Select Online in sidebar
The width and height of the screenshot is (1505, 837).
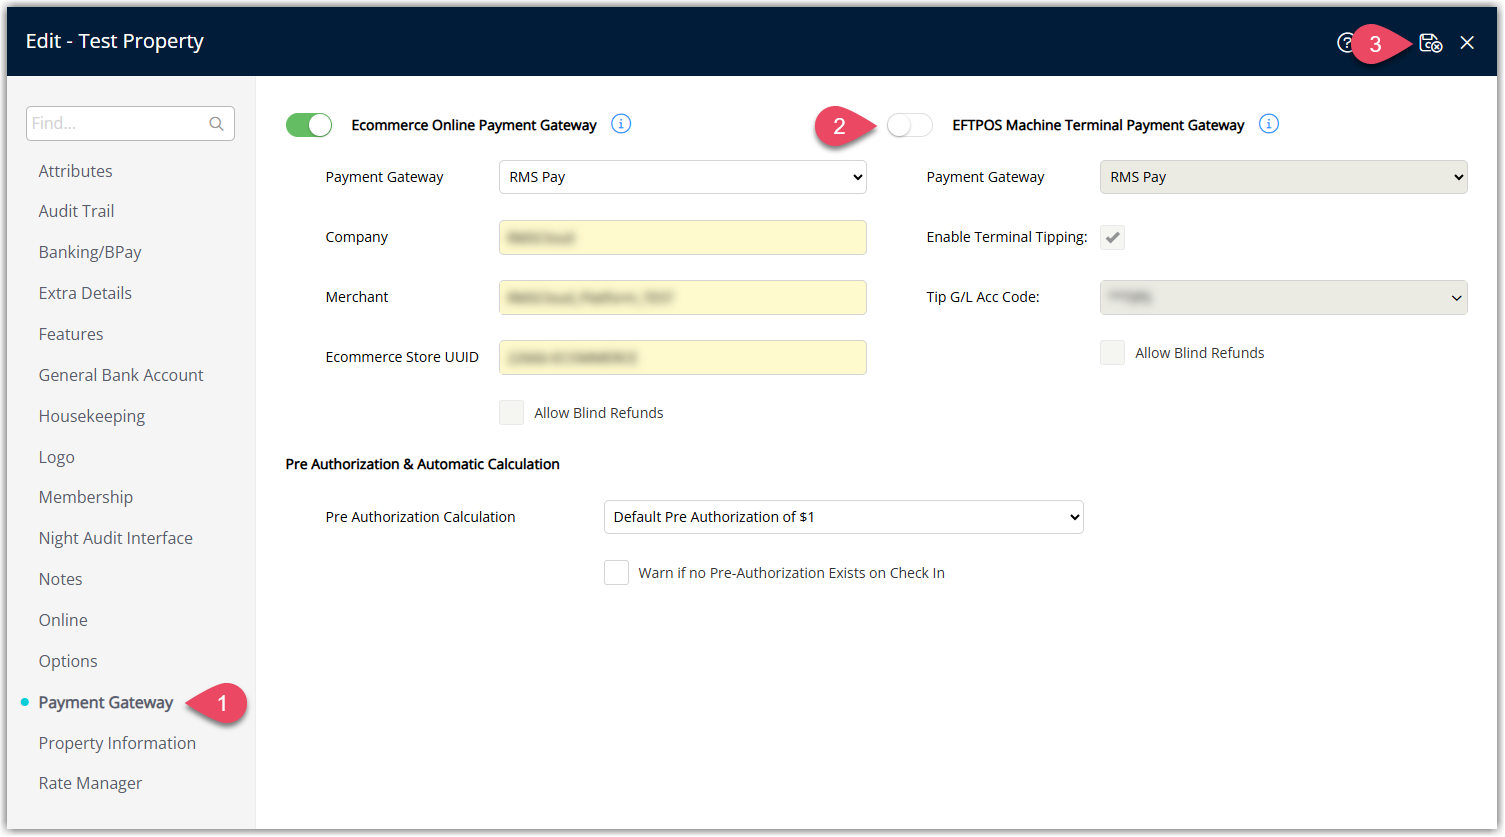[x=63, y=620]
